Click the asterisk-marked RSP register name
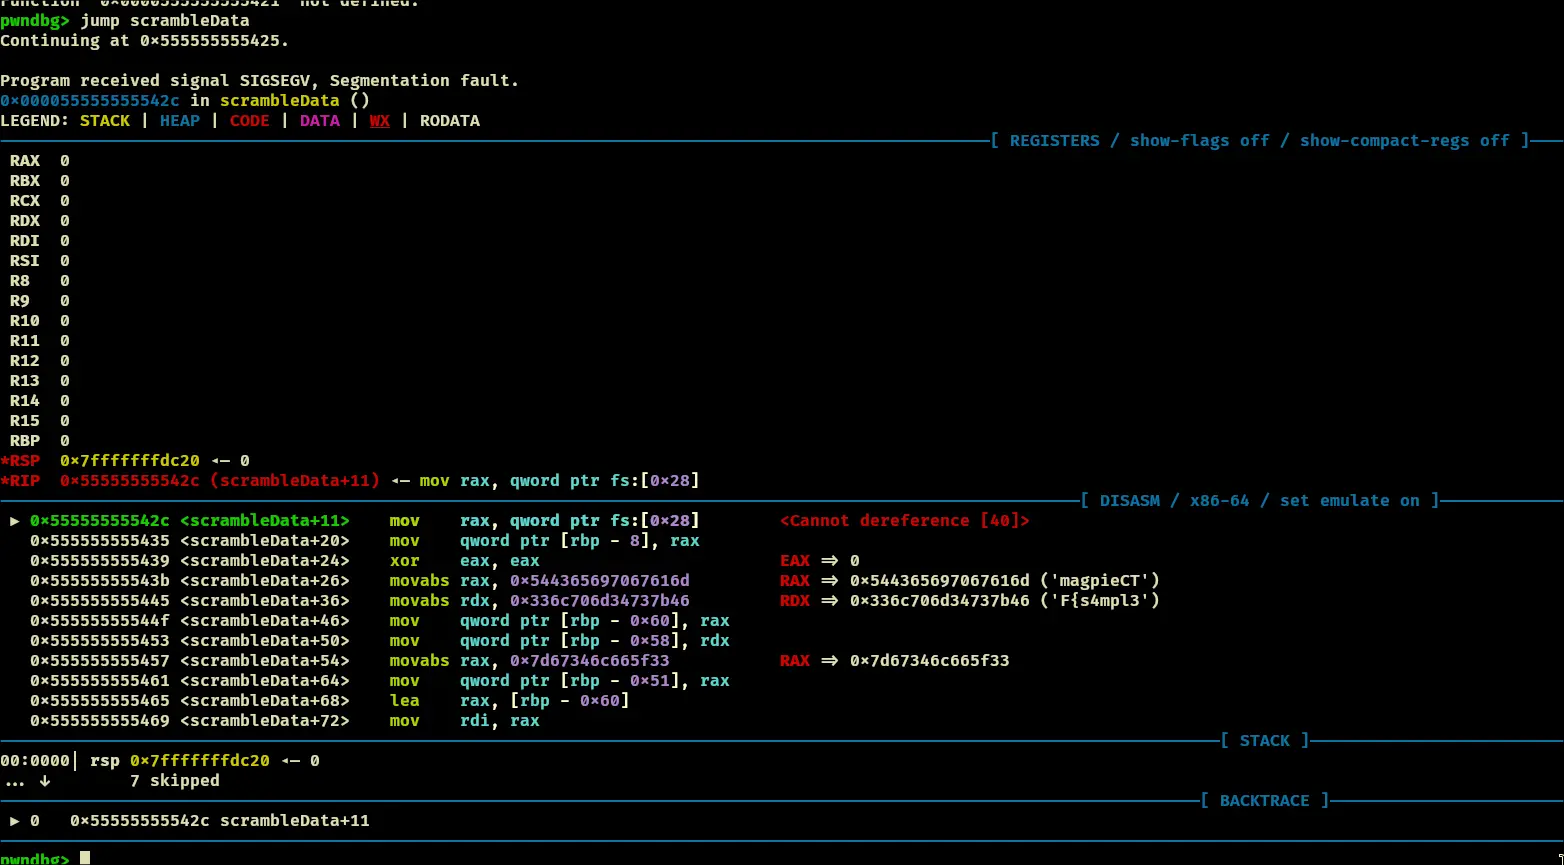Screen dimensions: 1564x865 click(x=20, y=461)
